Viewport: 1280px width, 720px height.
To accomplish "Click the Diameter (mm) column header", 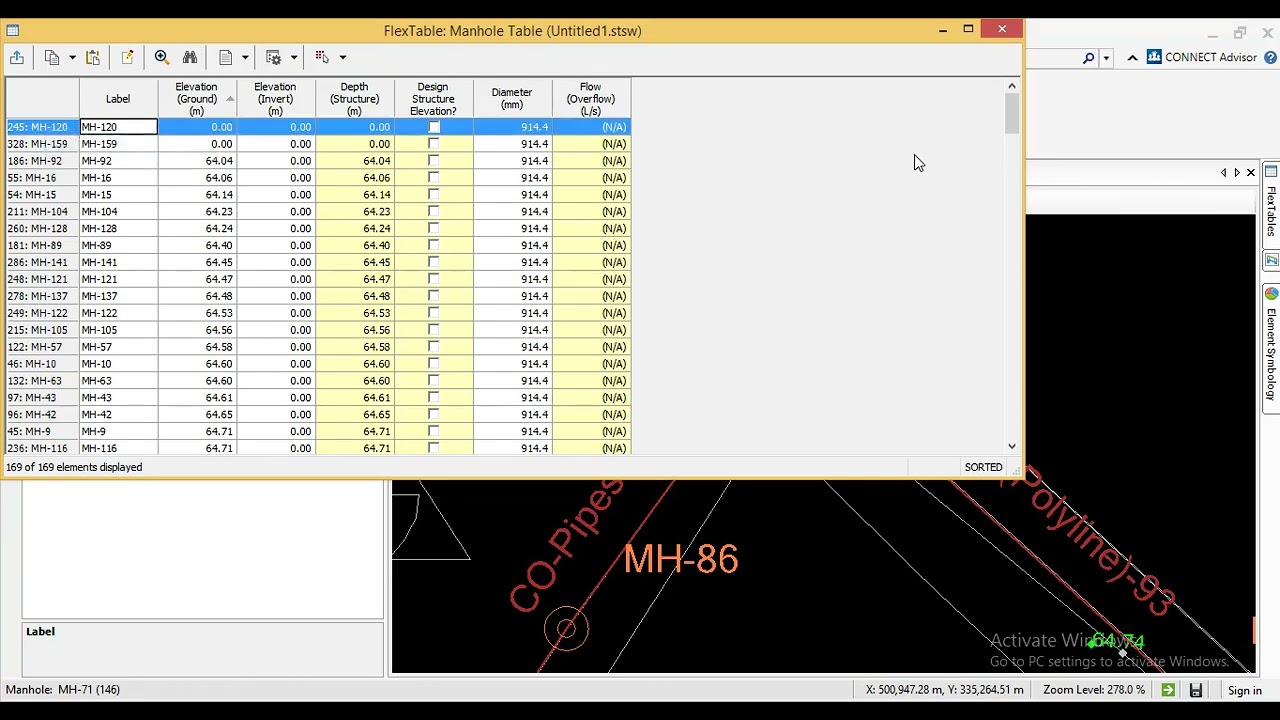I will pyautogui.click(x=512, y=99).
